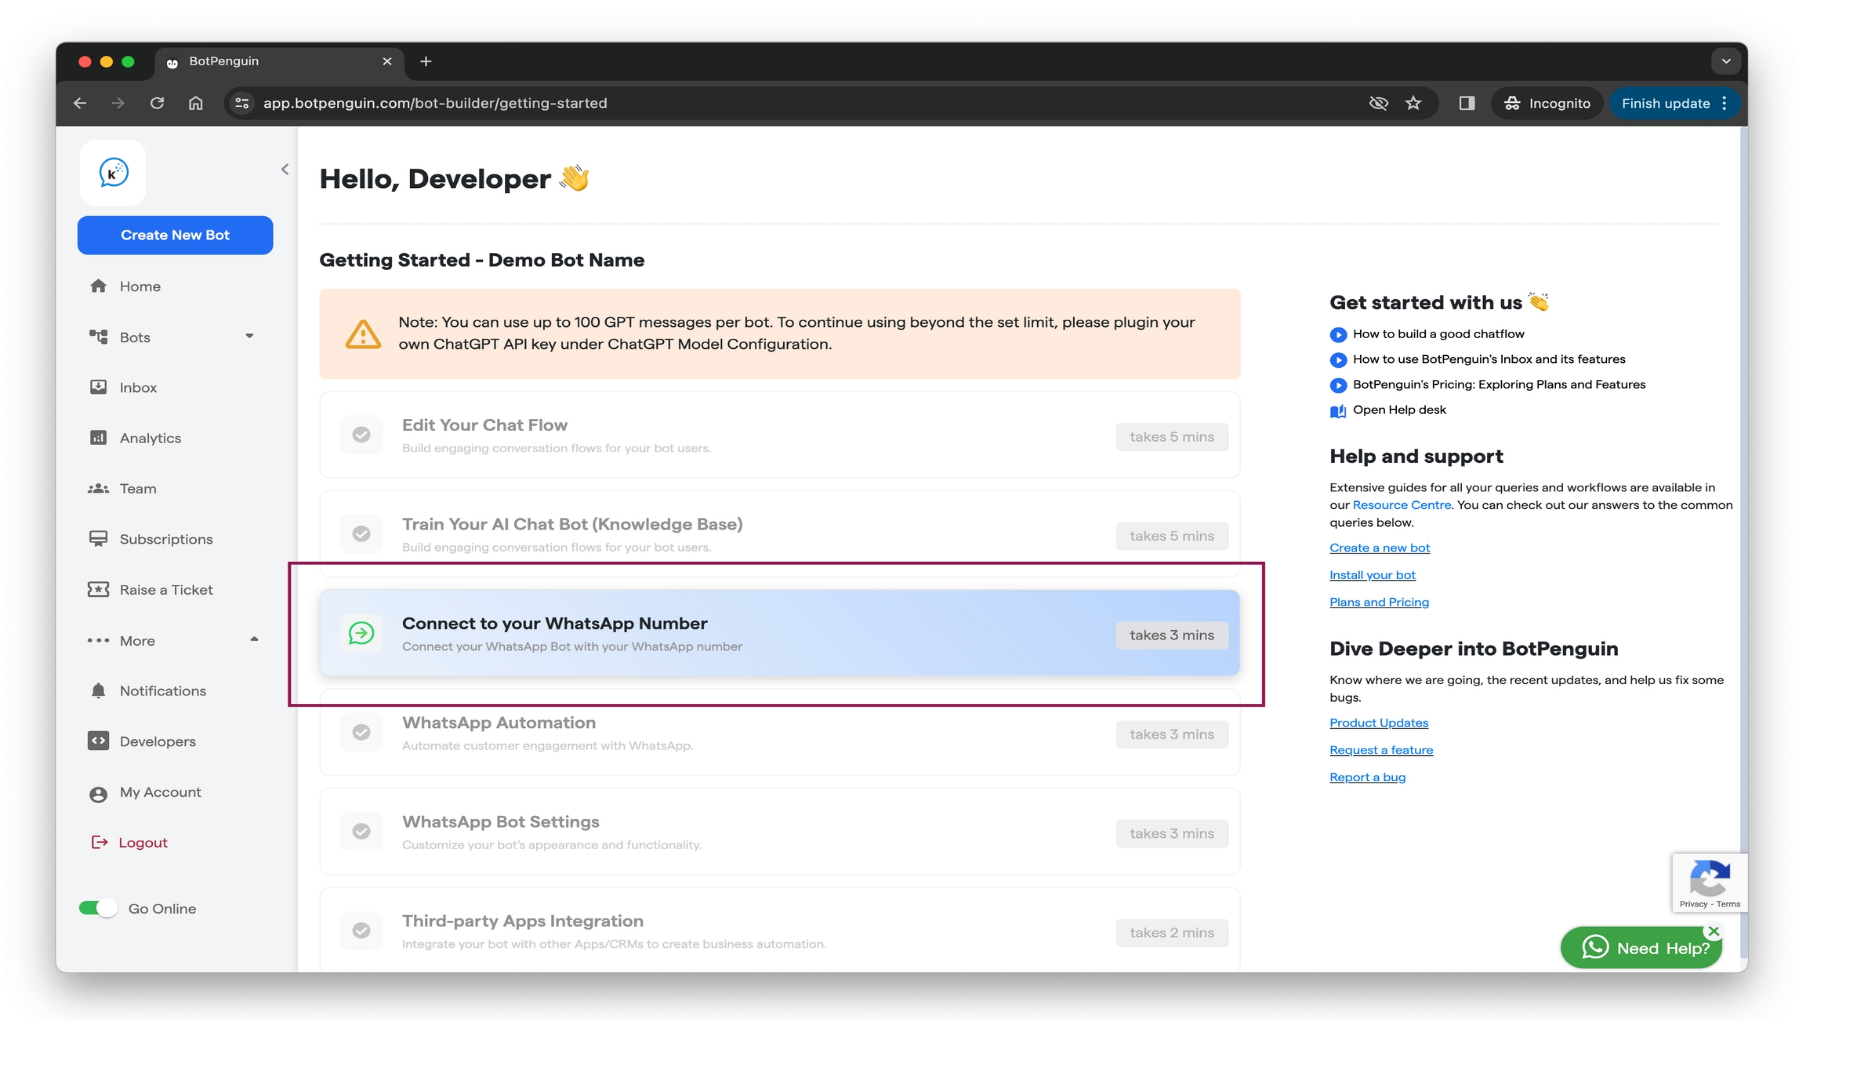Screen dimensions: 1866x1080
Task: Click the Team people icon
Action: pyautogui.click(x=98, y=488)
